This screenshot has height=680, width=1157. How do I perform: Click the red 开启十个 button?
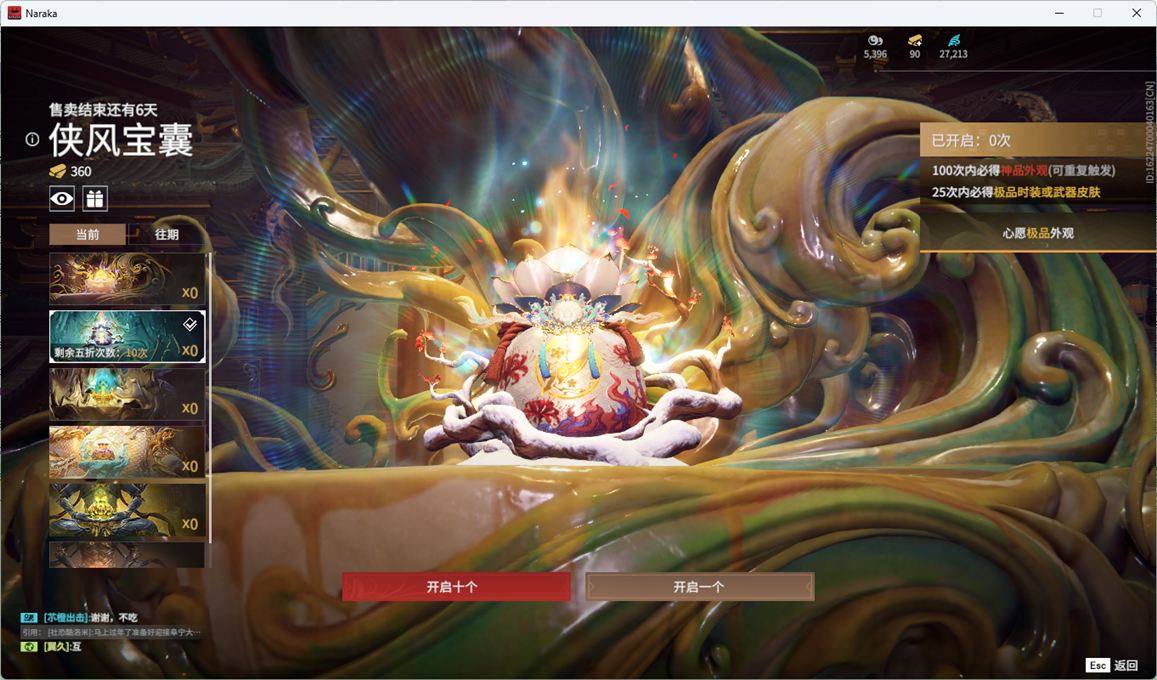click(x=456, y=587)
